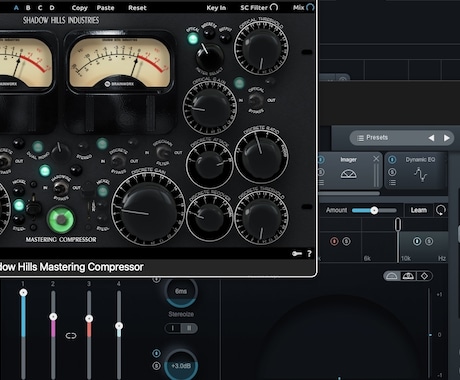The width and height of the screenshot is (460, 380).
Task: Click the Meter Select rotary knob
Action: tap(209, 56)
